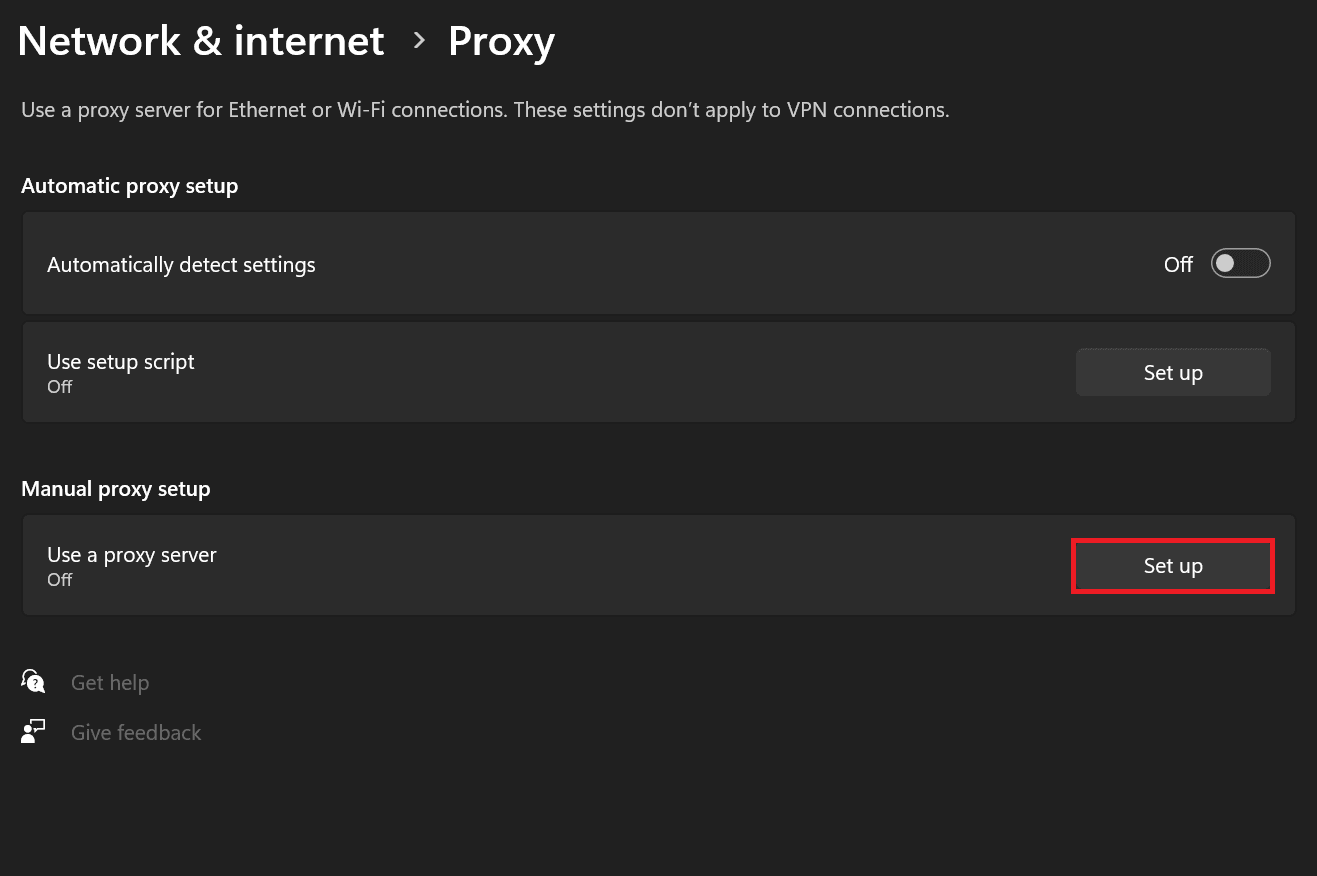Navigate back via Network & internet breadcrumb
Image resolution: width=1317 pixels, height=876 pixels.
click(200, 40)
